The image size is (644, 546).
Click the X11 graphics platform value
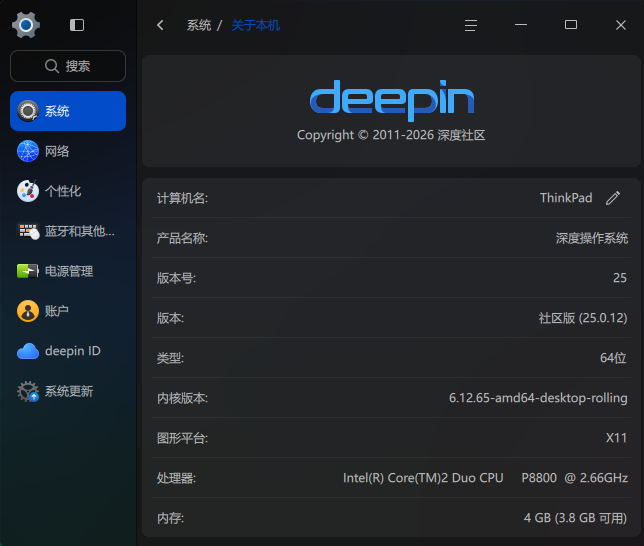point(616,438)
